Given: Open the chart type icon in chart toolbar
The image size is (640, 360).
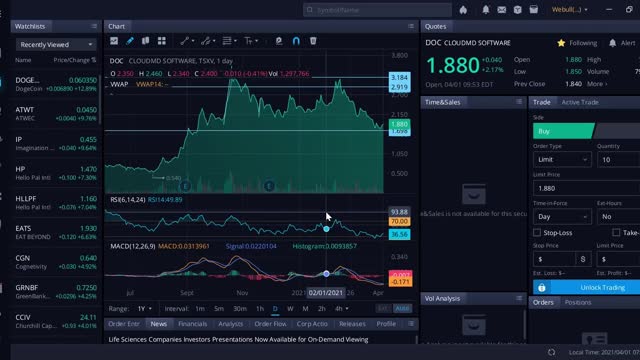Looking at the screenshot, I should 114,41.
